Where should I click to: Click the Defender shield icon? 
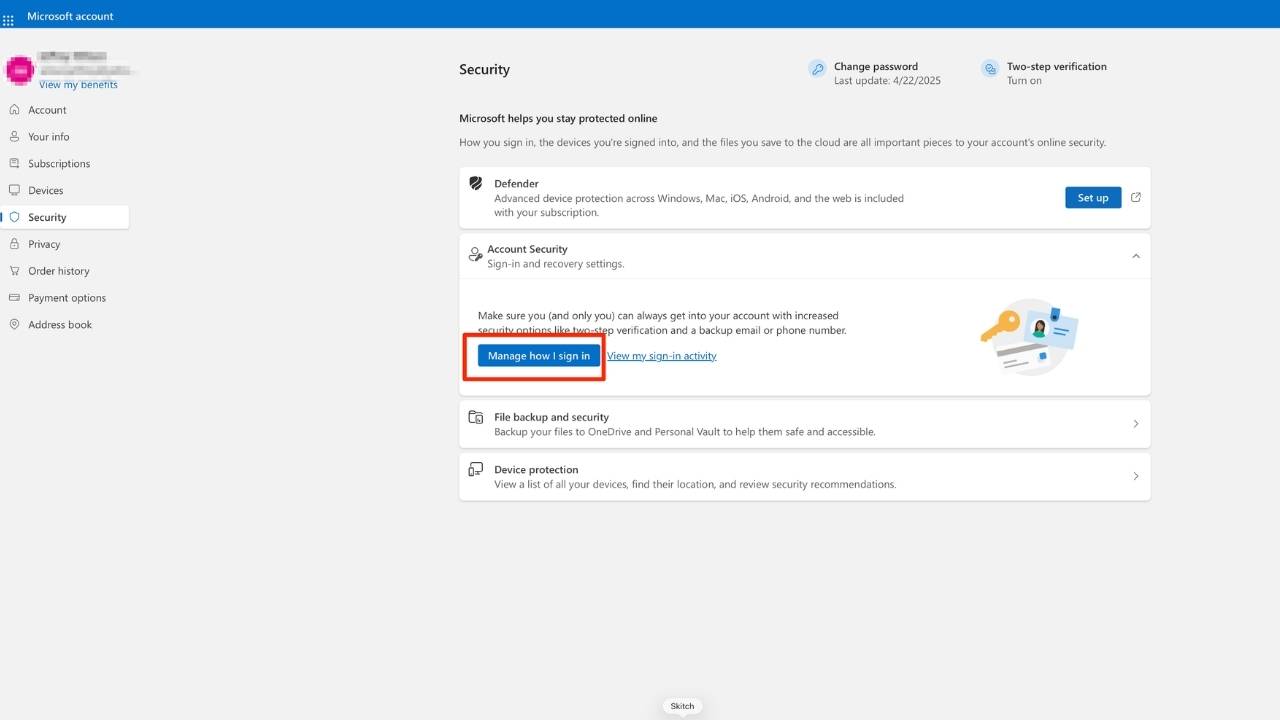476,184
